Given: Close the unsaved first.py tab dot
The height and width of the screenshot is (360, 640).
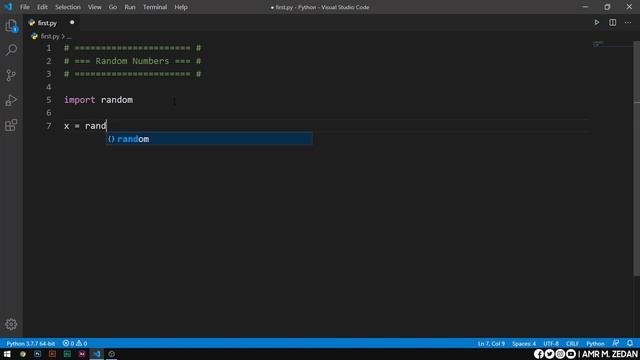Looking at the screenshot, I should coord(72,22).
